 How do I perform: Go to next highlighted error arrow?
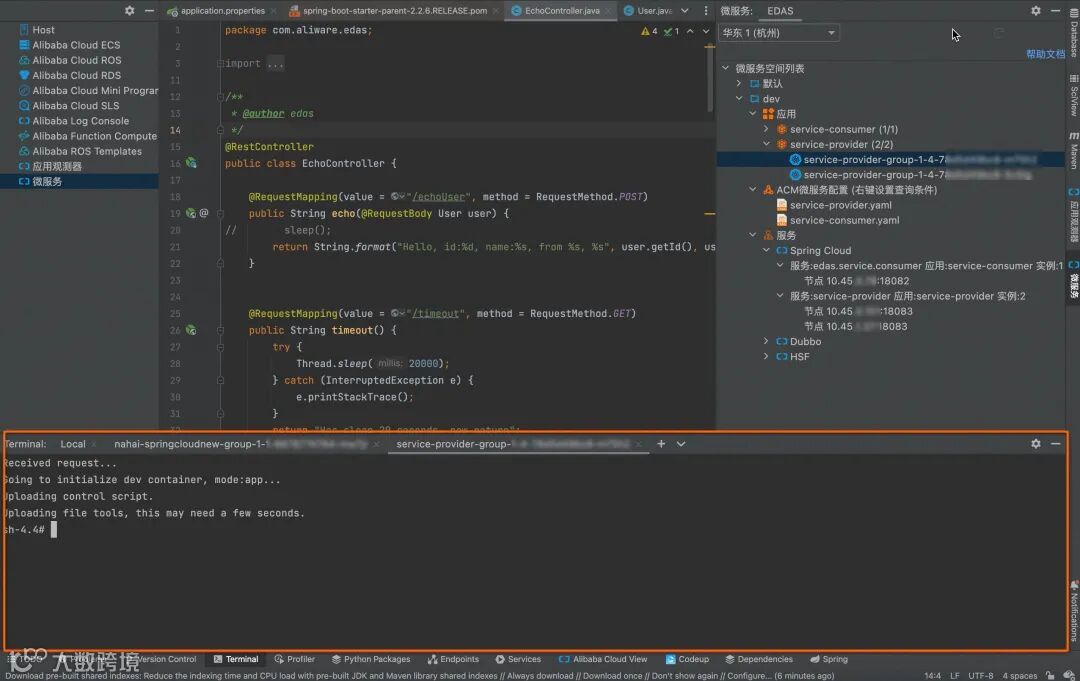(x=705, y=31)
